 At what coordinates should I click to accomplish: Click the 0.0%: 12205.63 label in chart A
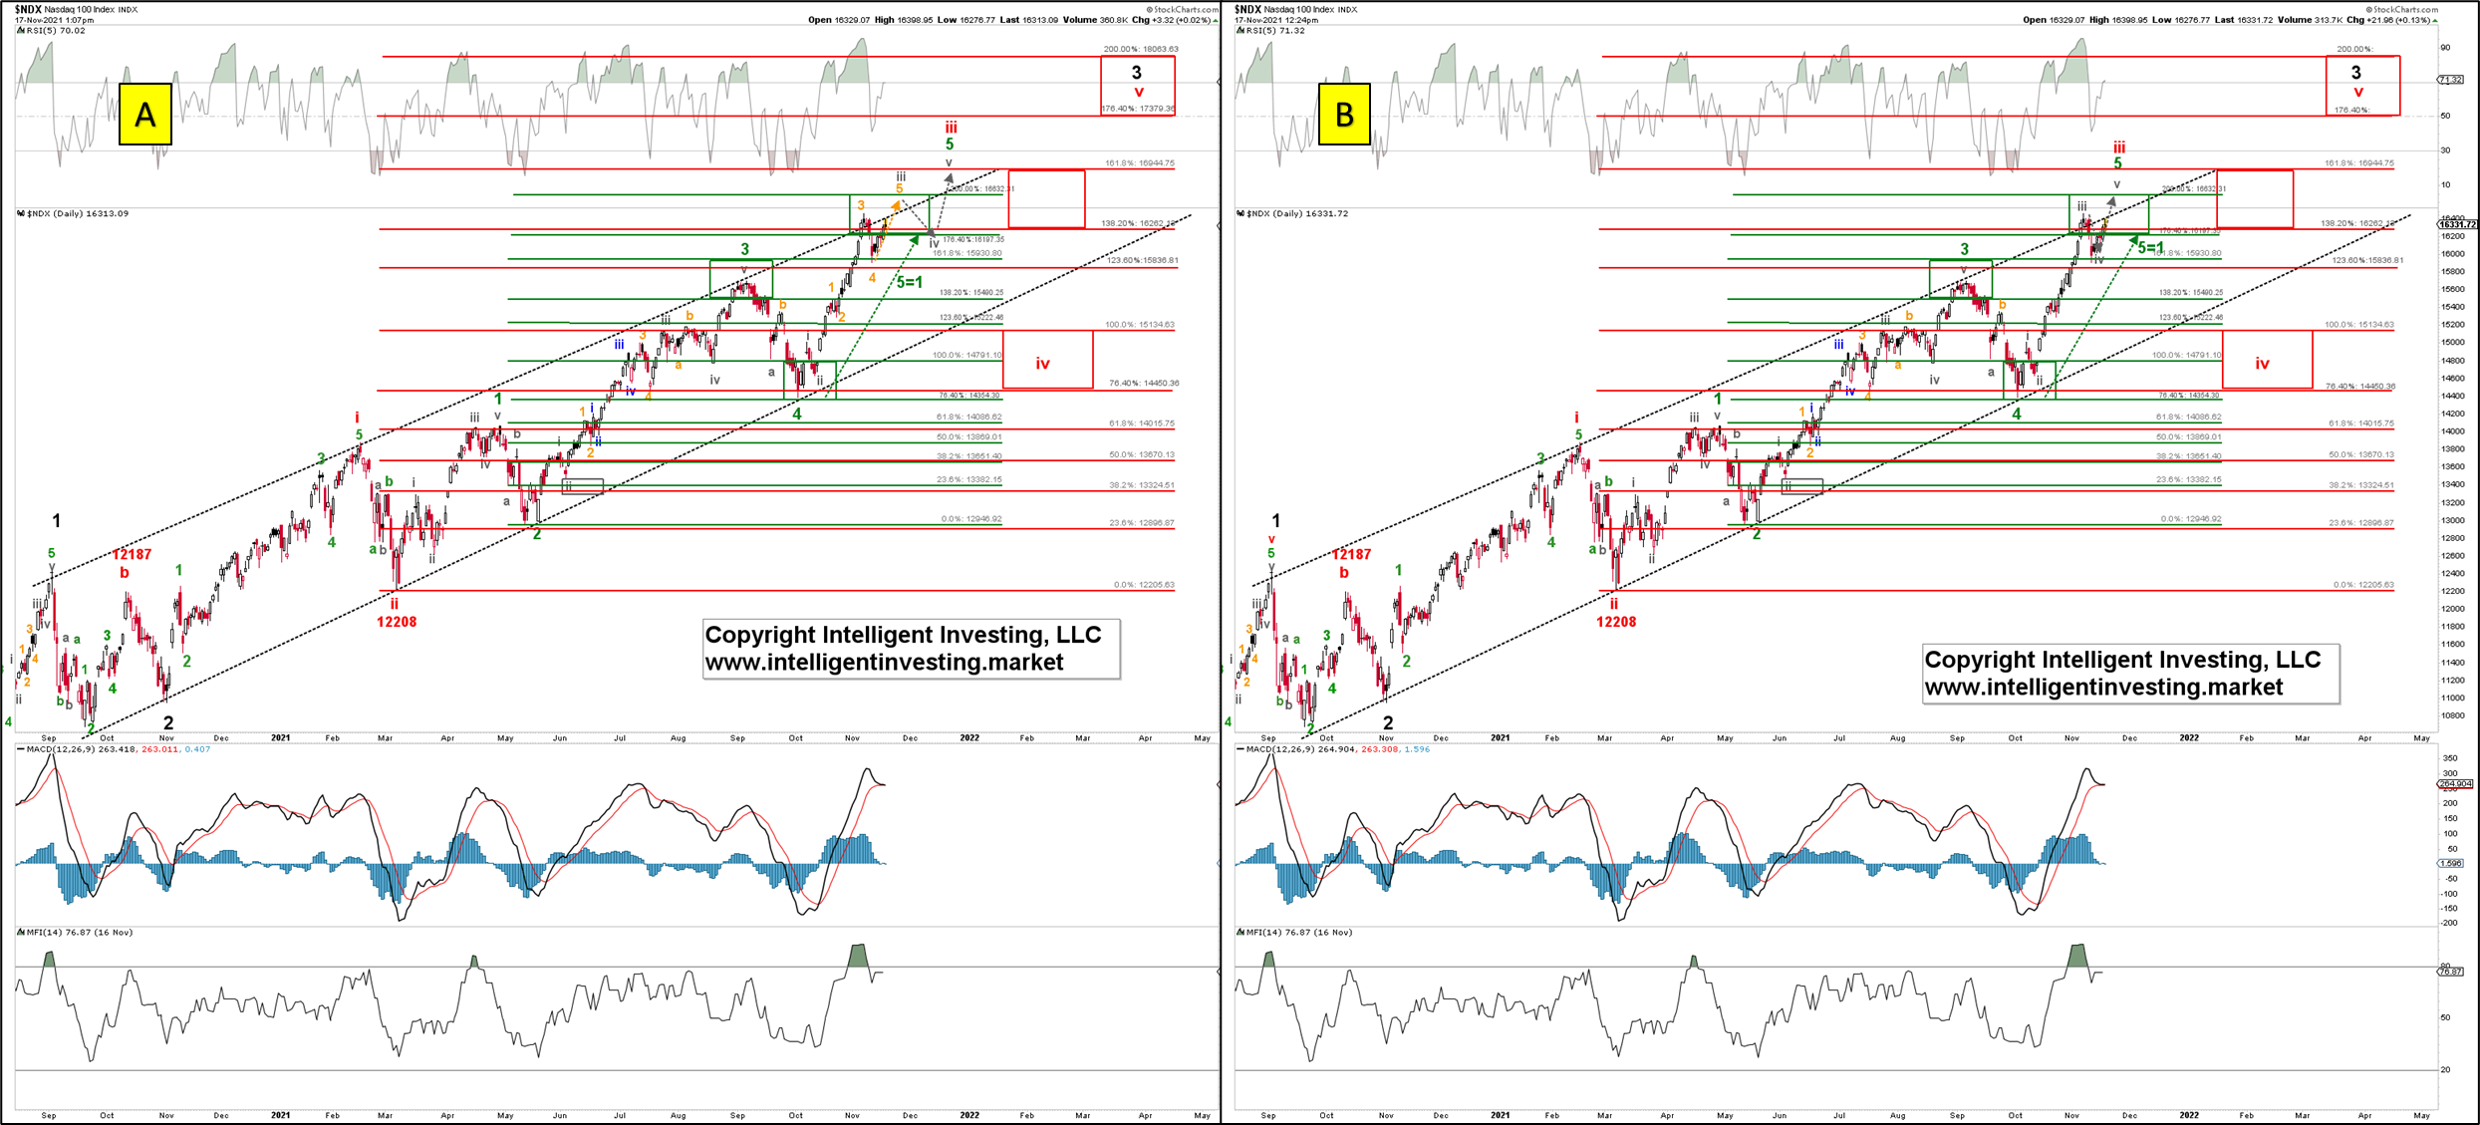pyautogui.click(x=1144, y=585)
